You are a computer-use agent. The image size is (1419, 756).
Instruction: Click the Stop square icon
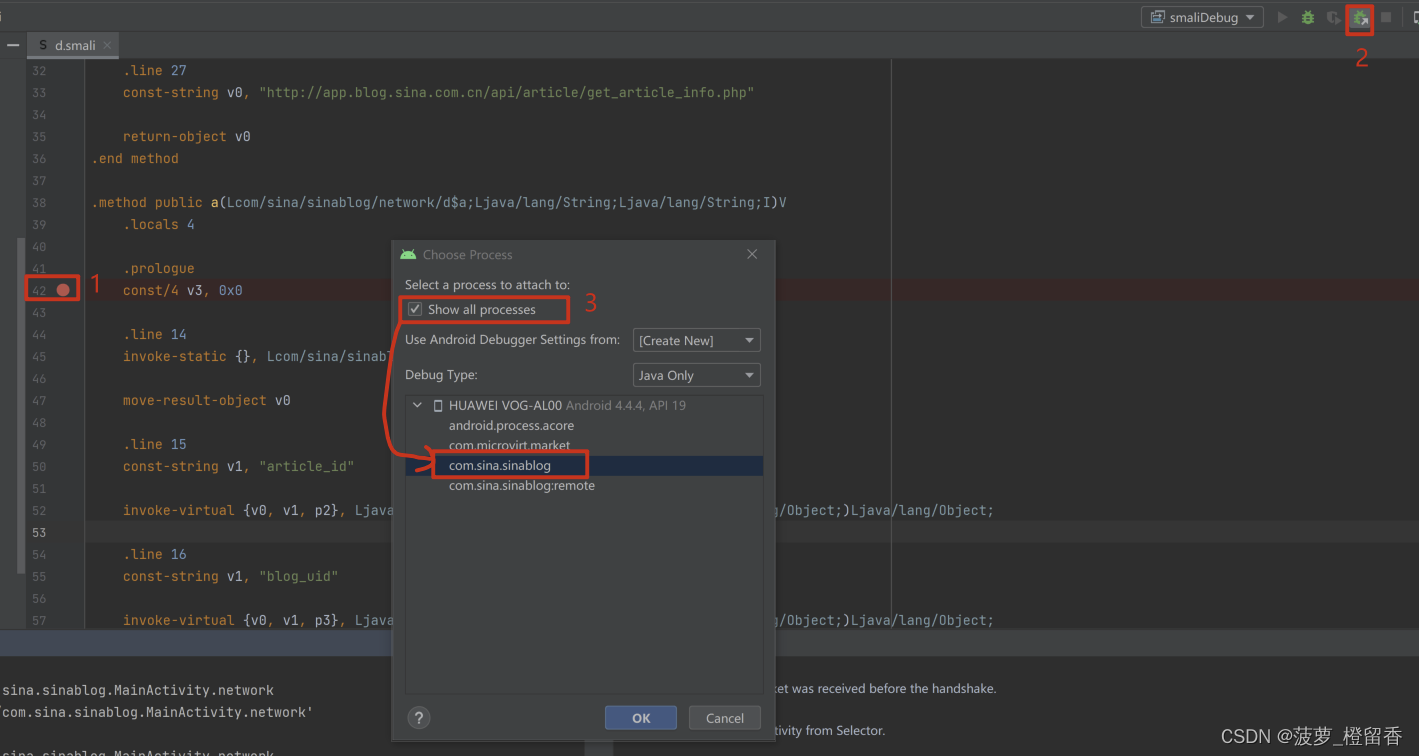[1386, 17]
